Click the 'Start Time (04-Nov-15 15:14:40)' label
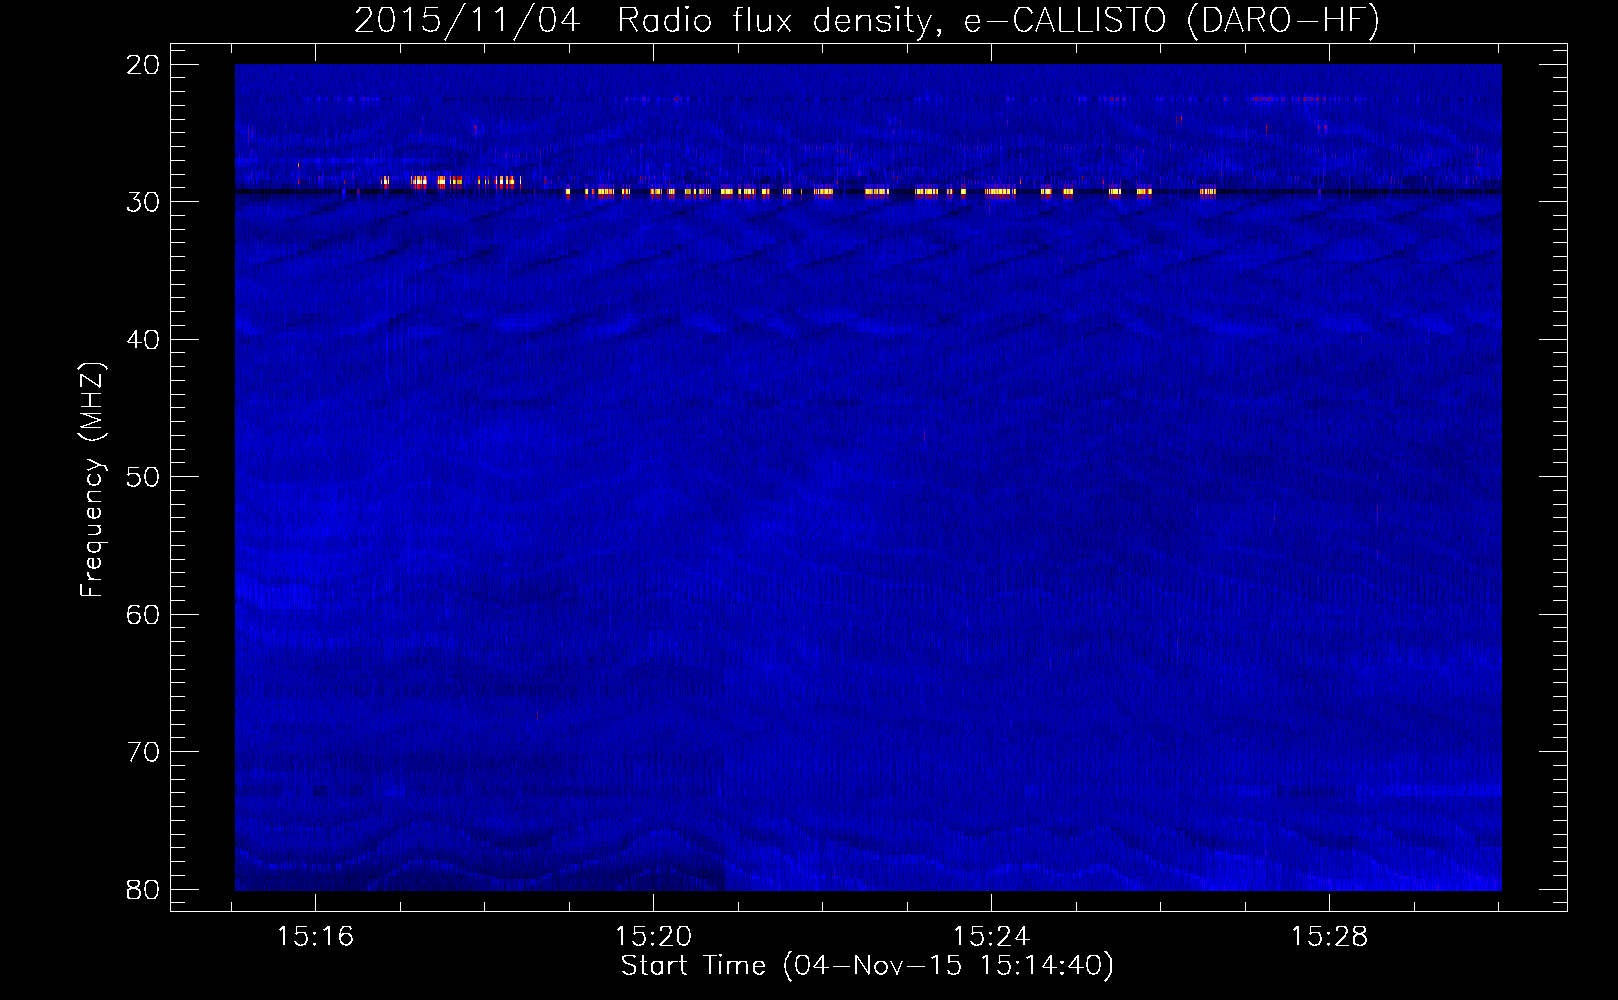 (x=867, y=966)
